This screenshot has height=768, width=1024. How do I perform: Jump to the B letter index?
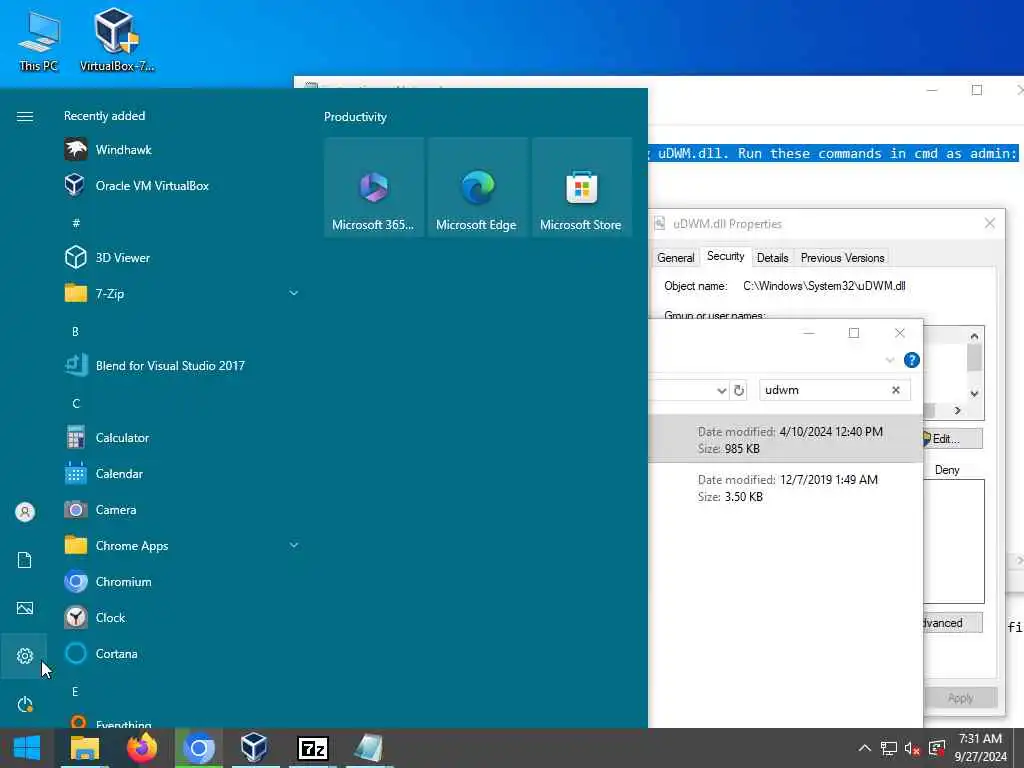click(75, 331)
